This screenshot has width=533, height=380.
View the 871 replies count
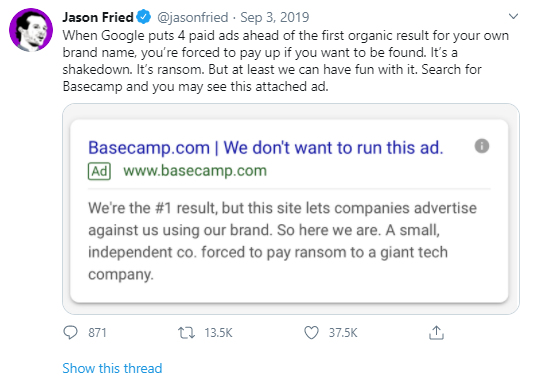(97, 332)
